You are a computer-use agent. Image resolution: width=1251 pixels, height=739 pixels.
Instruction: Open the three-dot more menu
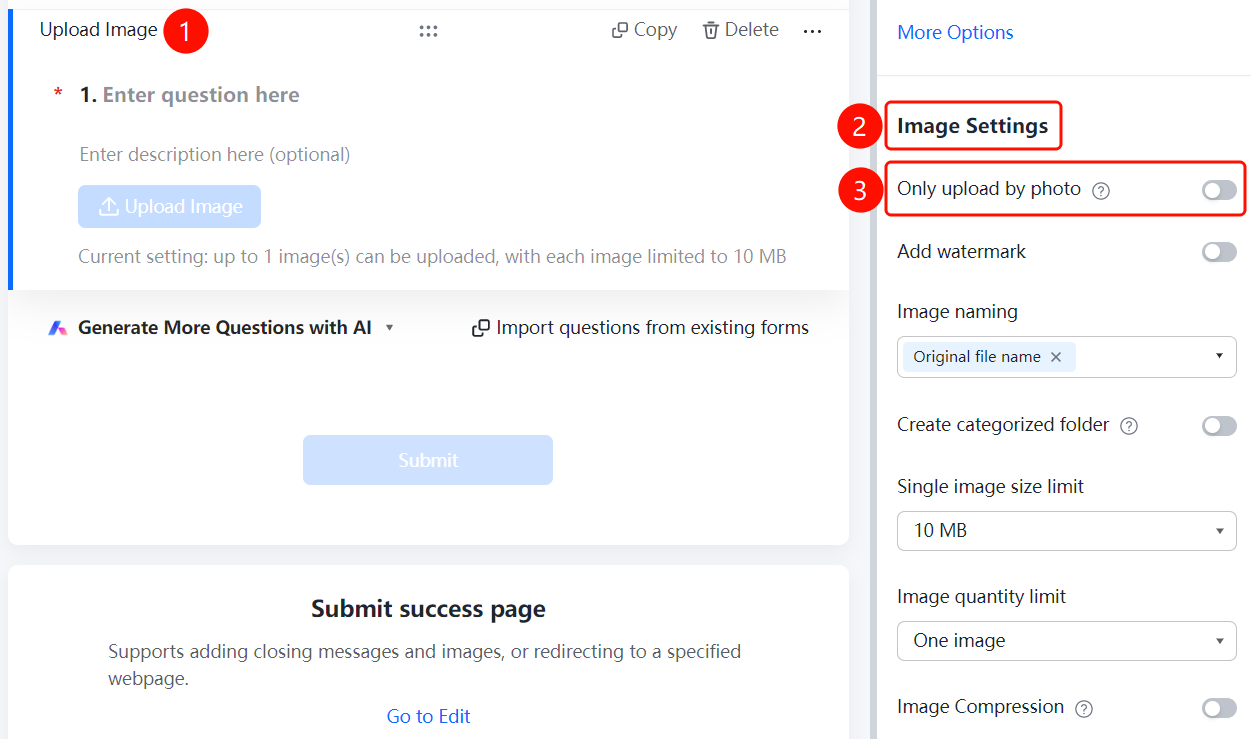click(812, 32)
